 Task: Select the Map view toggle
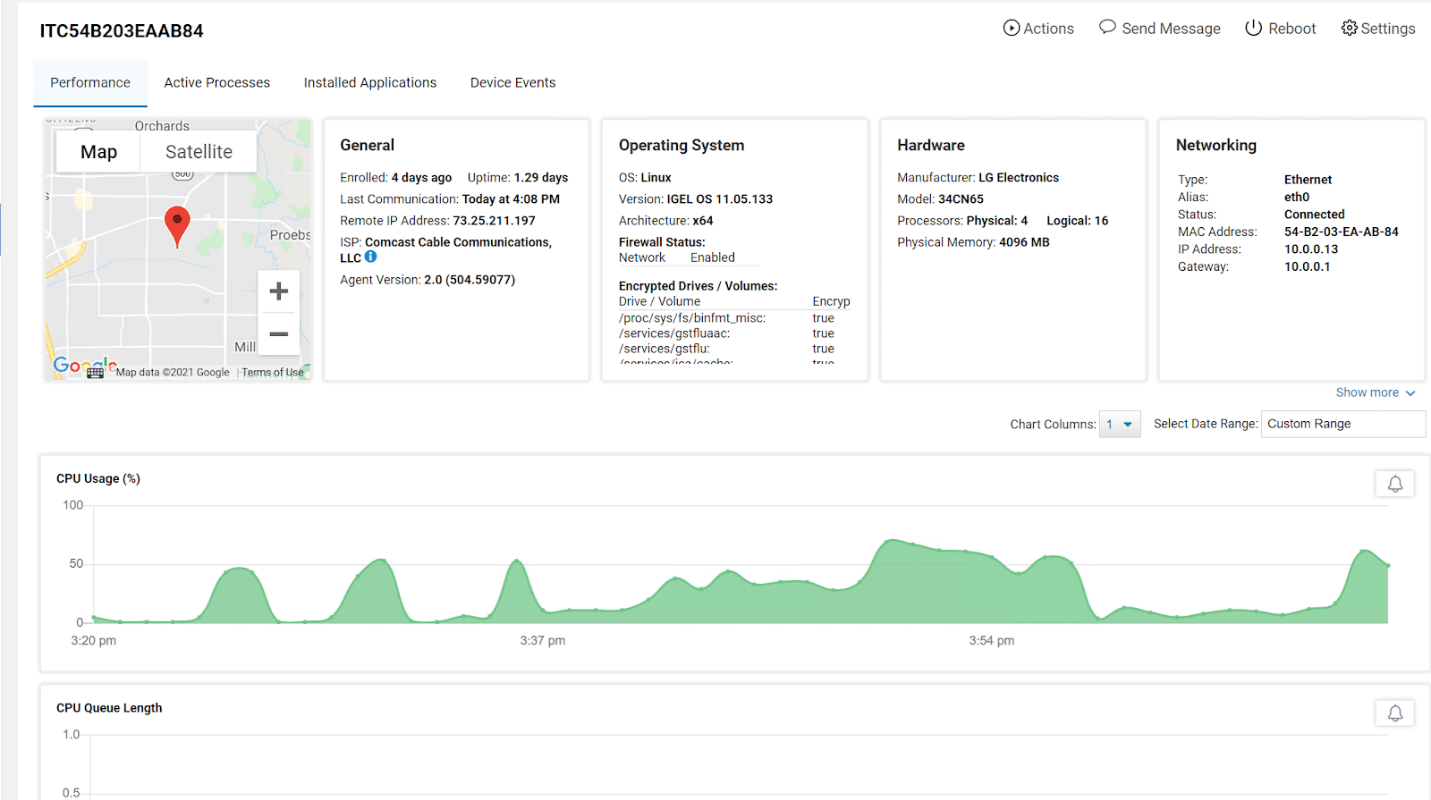click(x=98, y=152)
